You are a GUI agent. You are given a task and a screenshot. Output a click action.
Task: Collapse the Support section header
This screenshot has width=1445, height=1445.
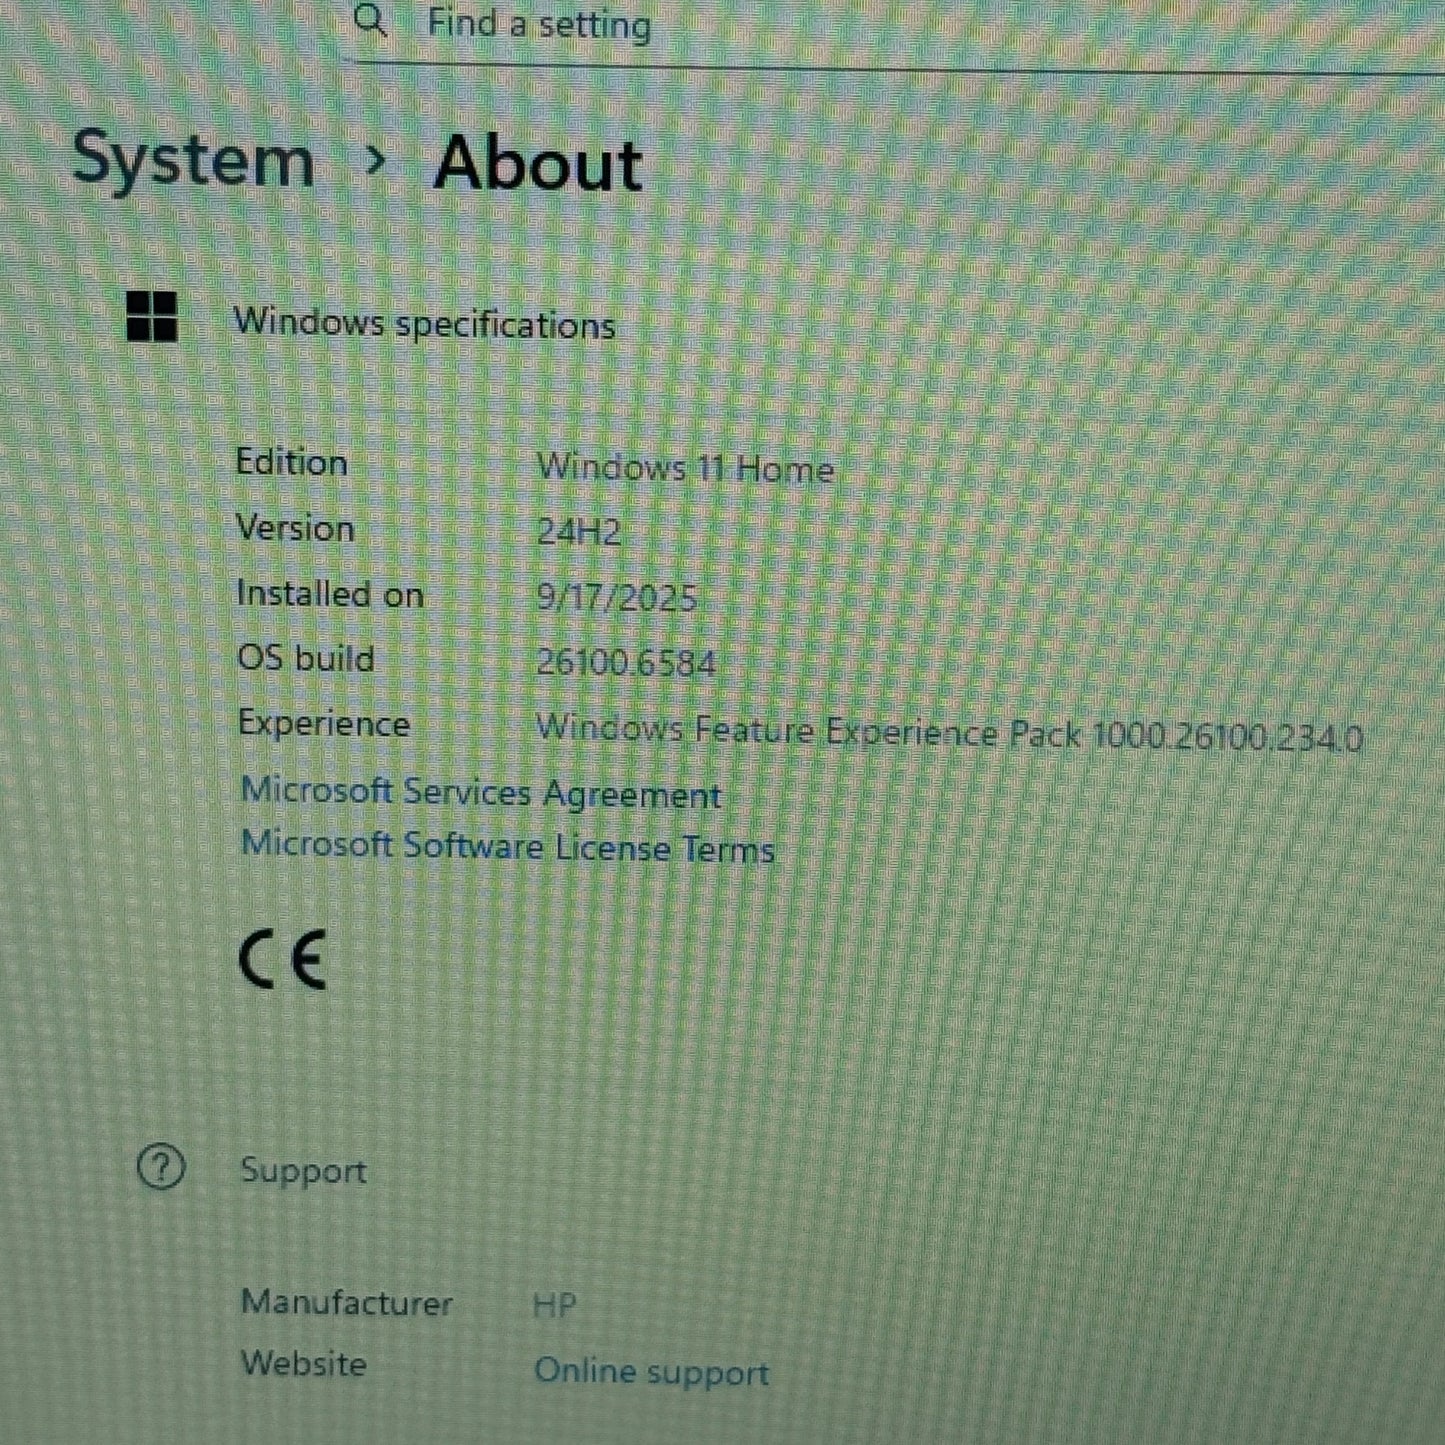point(303,1170)
